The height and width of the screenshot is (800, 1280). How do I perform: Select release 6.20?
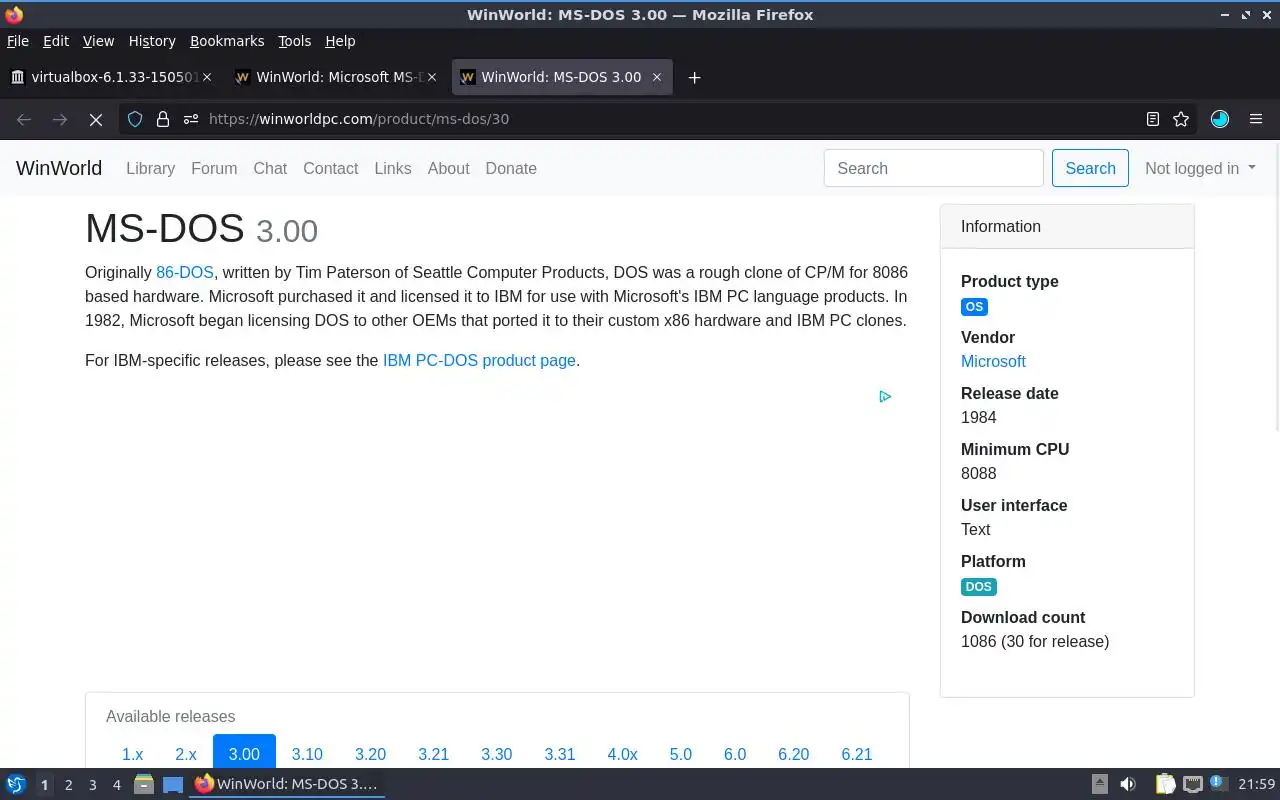tap(793, 754)
